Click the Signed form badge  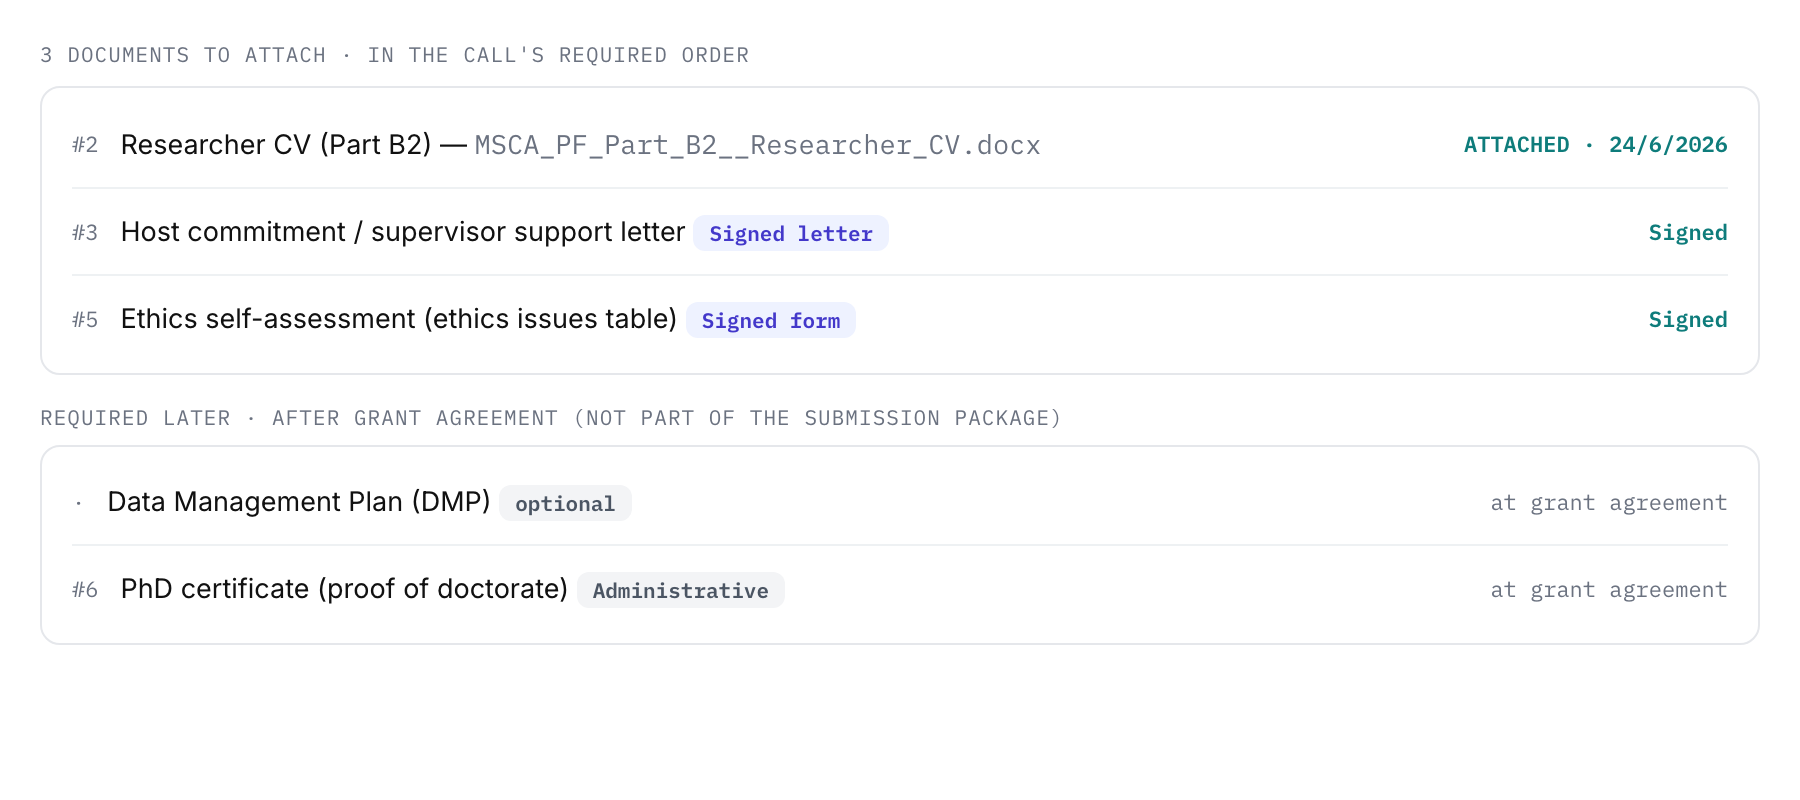coord(771,320)
